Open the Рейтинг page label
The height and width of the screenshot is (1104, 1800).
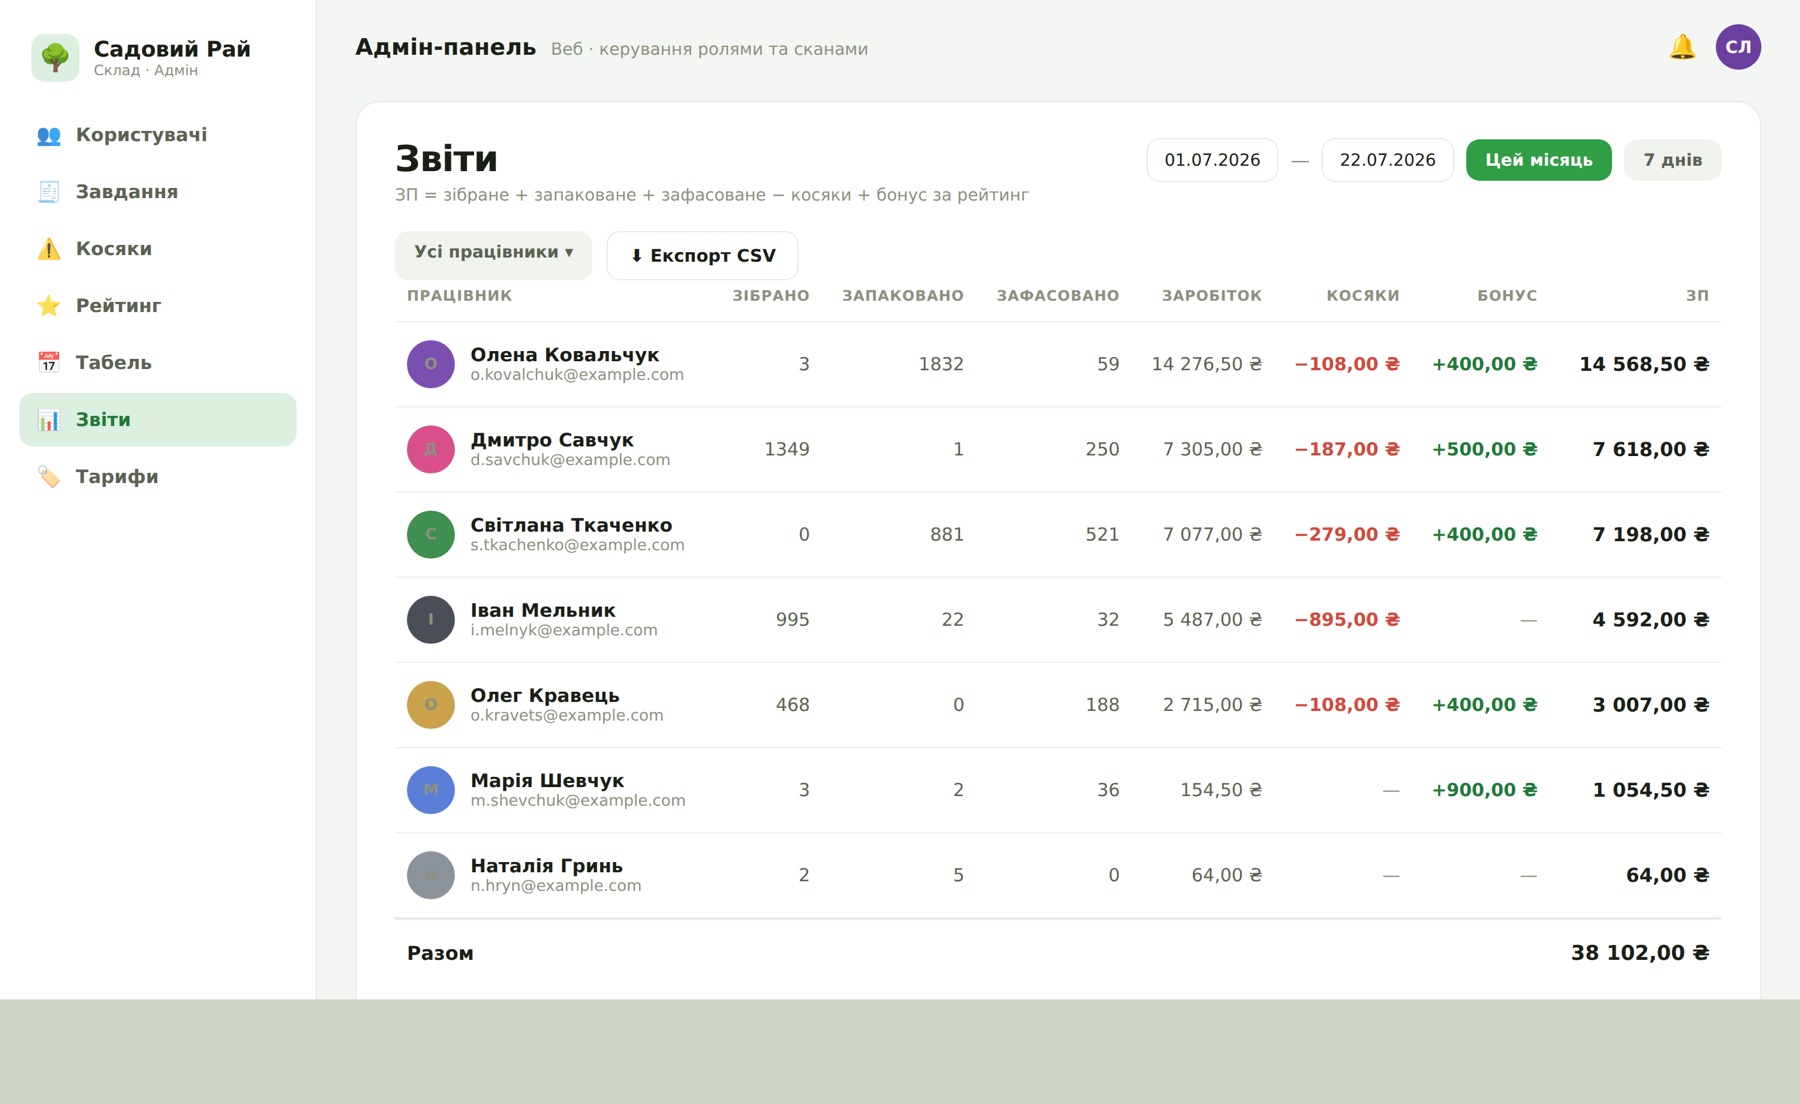point(118,306)
